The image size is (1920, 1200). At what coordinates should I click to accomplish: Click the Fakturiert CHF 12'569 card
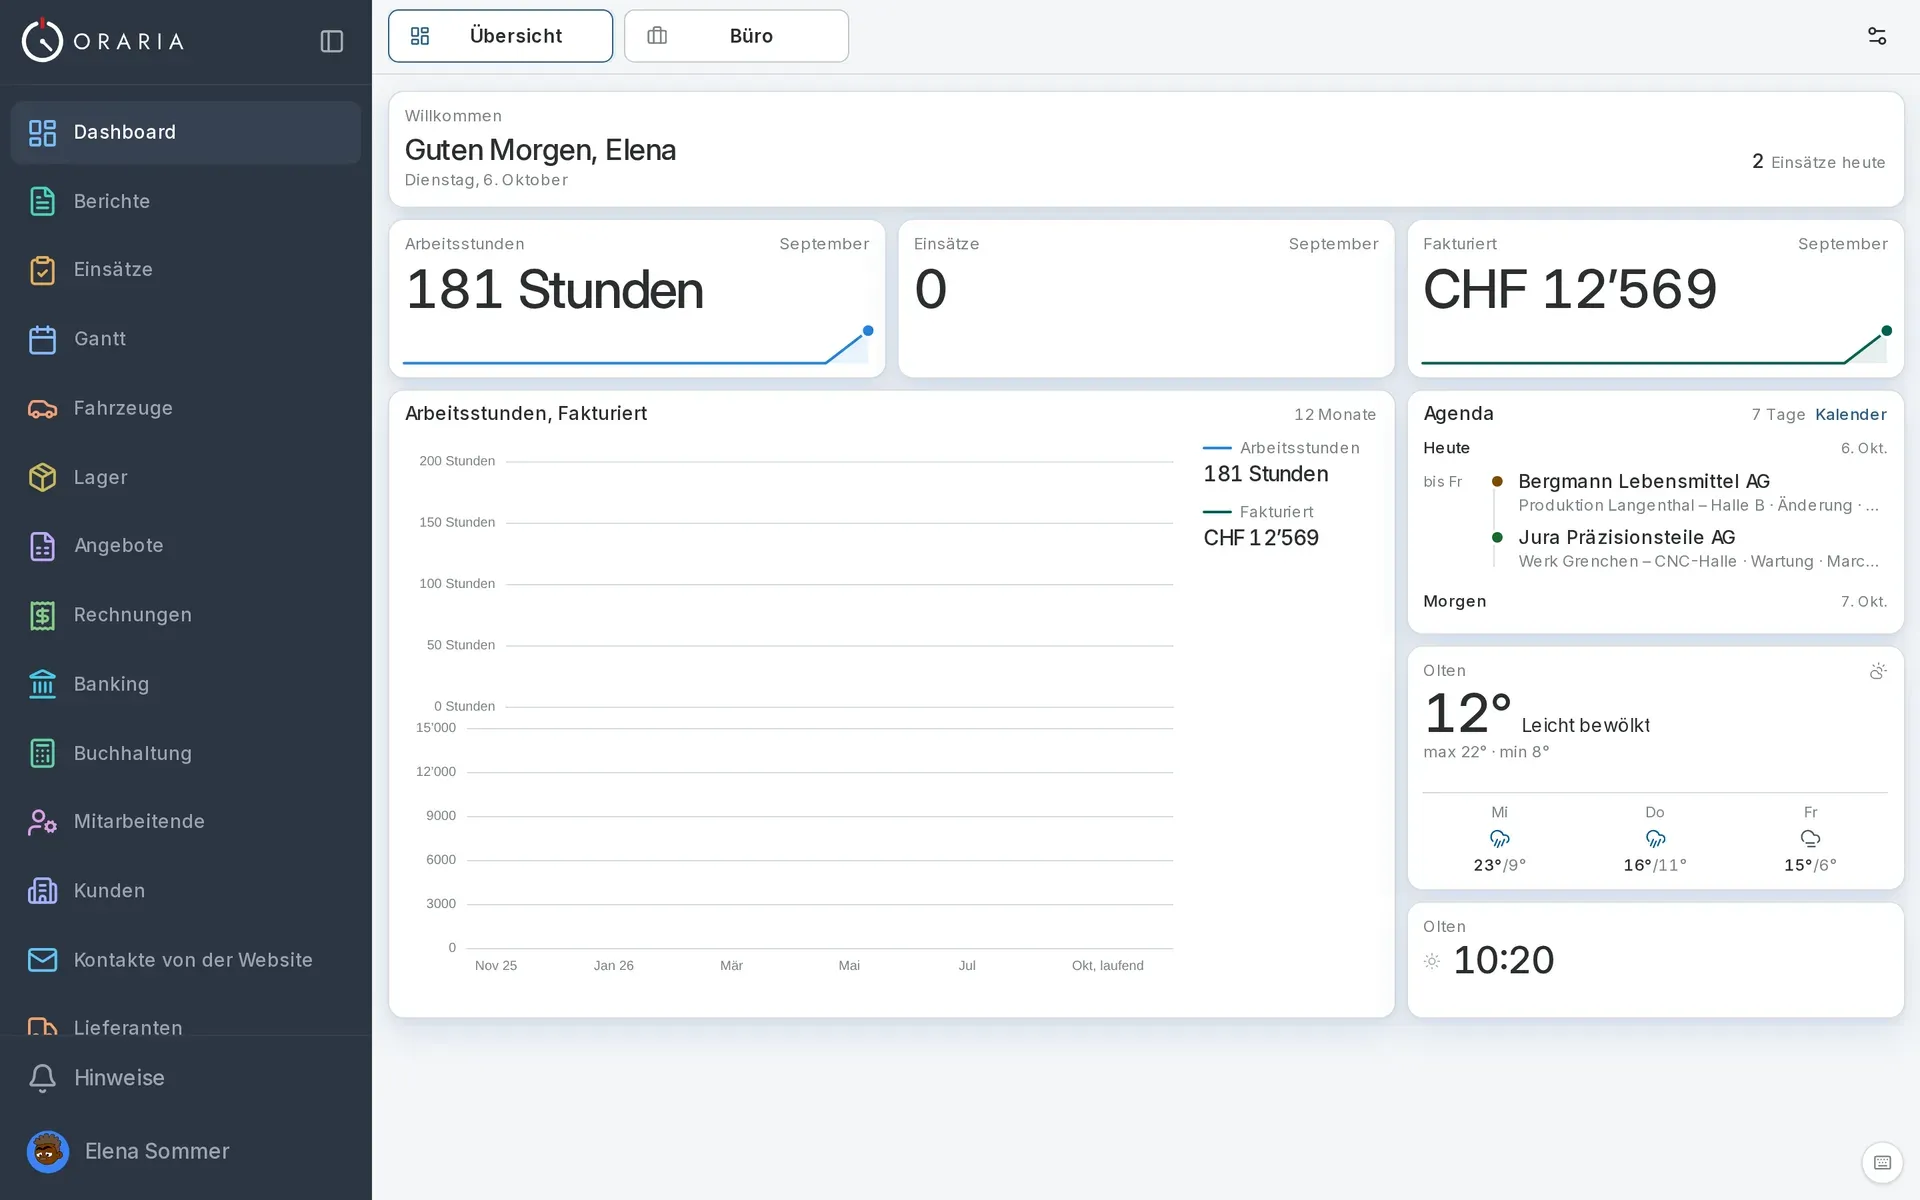click(1655, 299)
